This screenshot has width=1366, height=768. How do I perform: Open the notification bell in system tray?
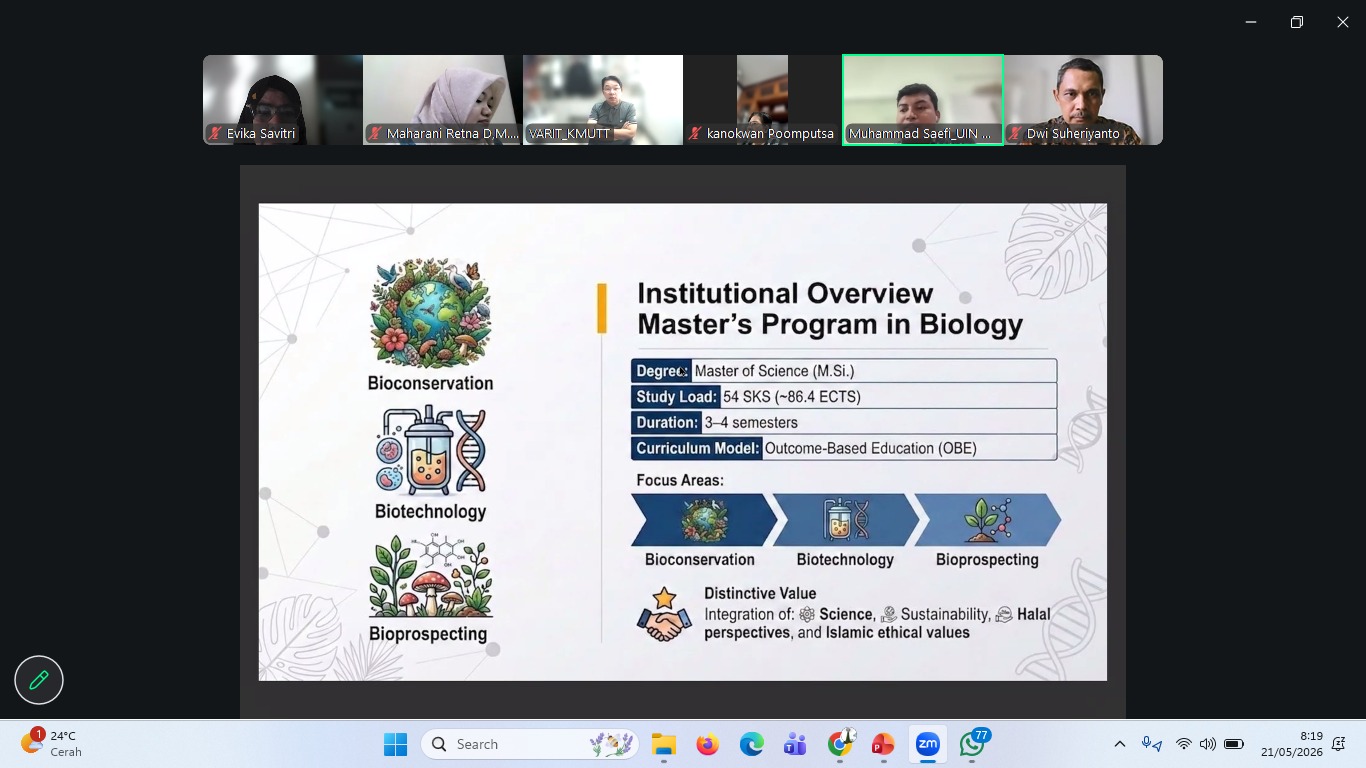click(1339, 744)
